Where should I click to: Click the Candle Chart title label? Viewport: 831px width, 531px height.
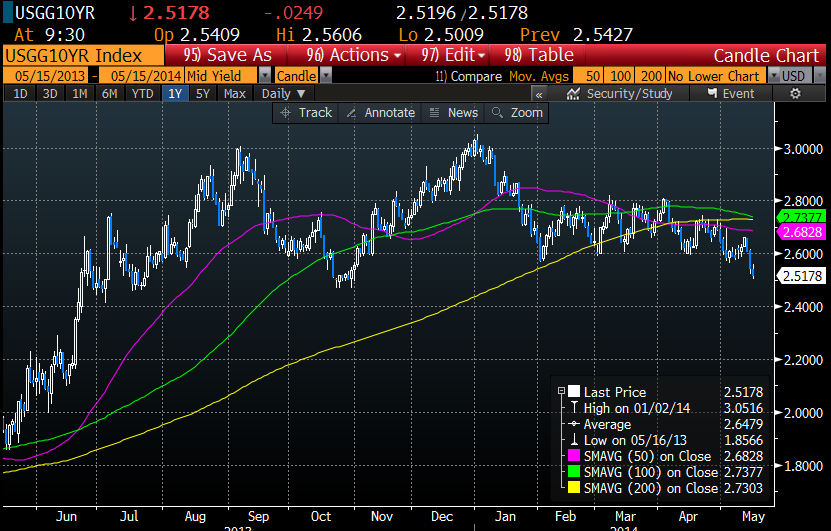766,56
